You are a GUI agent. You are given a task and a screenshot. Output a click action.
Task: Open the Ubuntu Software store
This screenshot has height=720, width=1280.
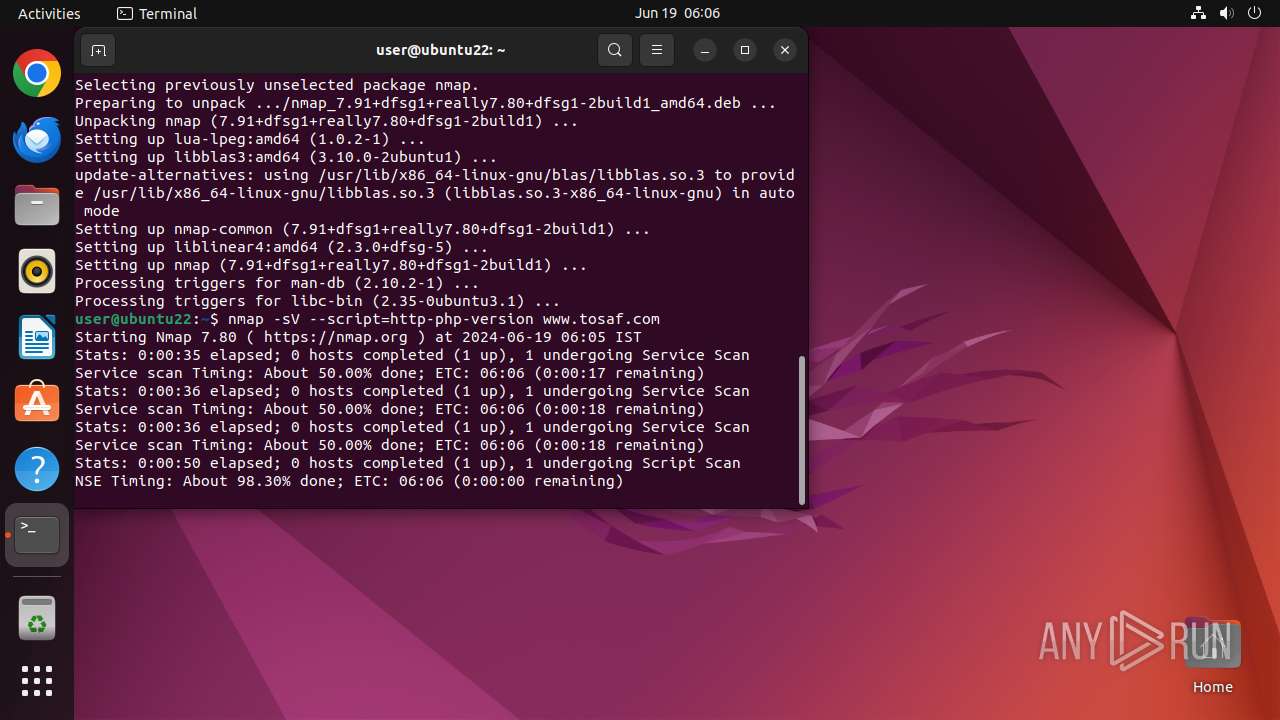coord(37,403)
